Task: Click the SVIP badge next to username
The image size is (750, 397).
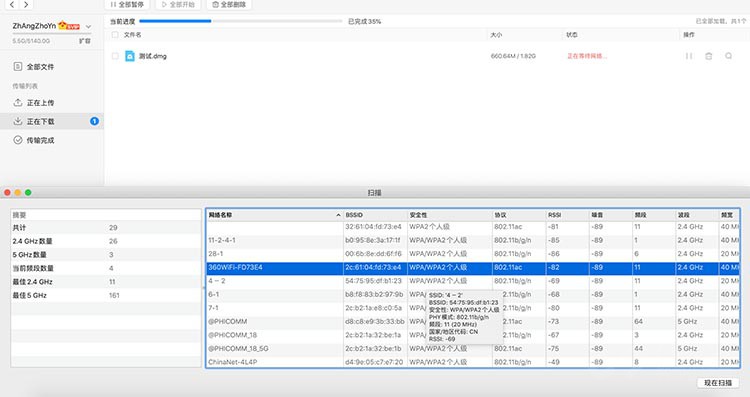Action: click(69, 26)
